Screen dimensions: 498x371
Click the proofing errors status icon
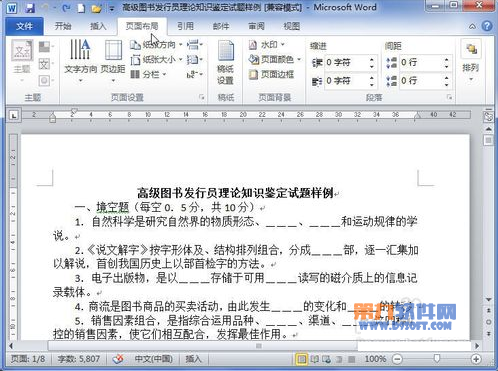(118, 359)
